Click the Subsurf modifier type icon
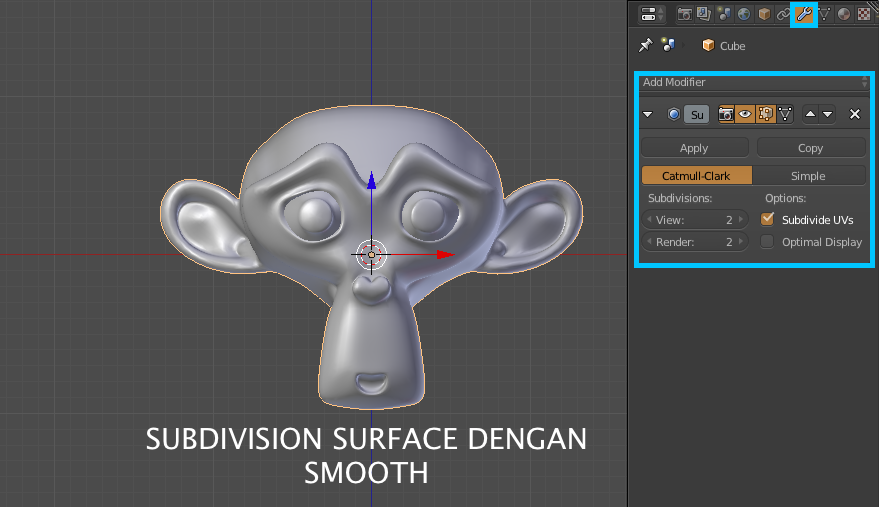 click(674, 114)
